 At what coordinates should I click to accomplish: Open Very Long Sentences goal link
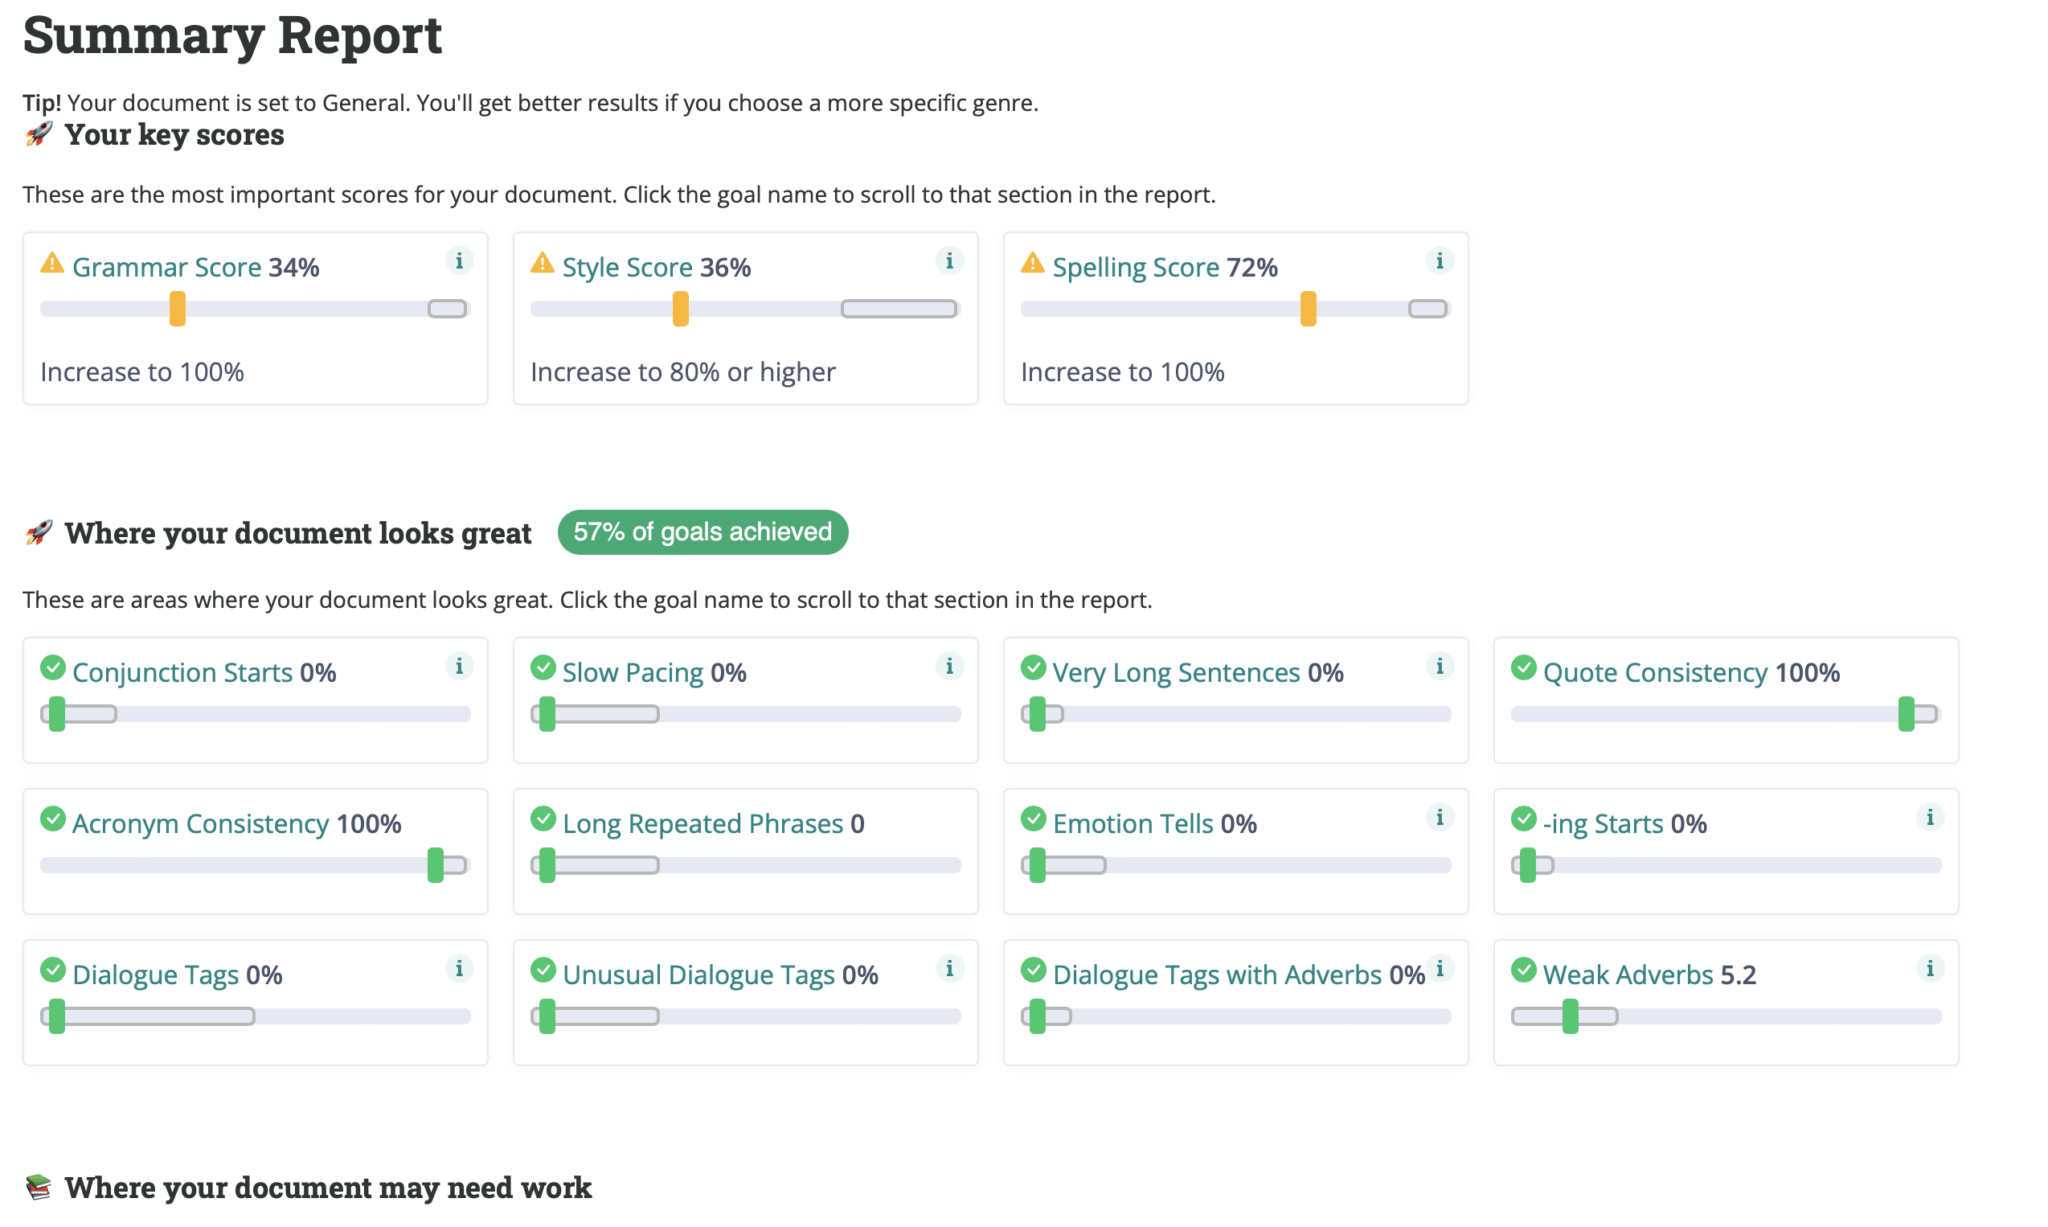pos(1176,673)
